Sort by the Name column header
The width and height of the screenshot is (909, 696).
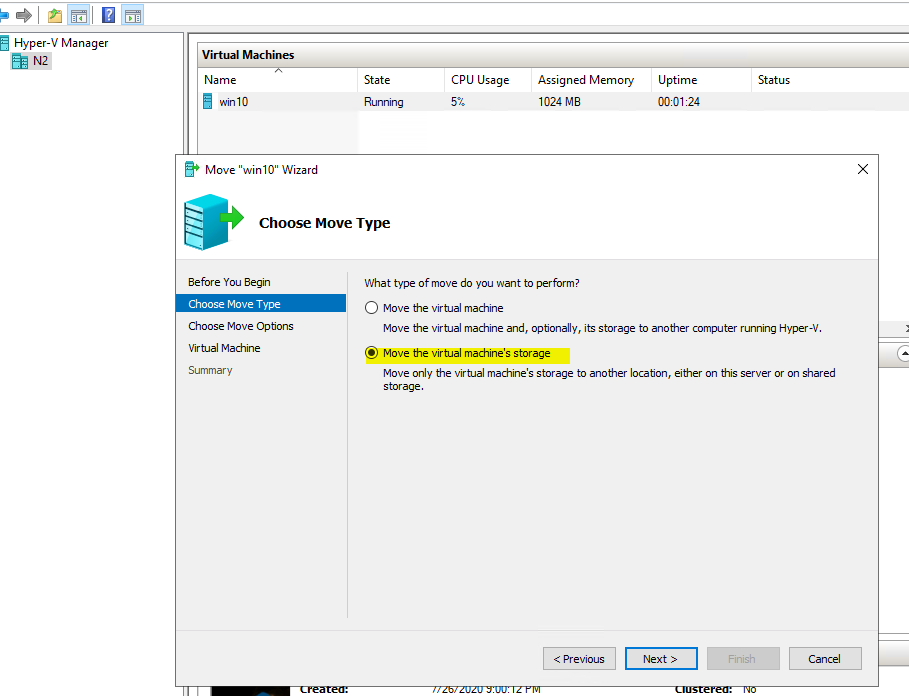[x=278, y=80]
